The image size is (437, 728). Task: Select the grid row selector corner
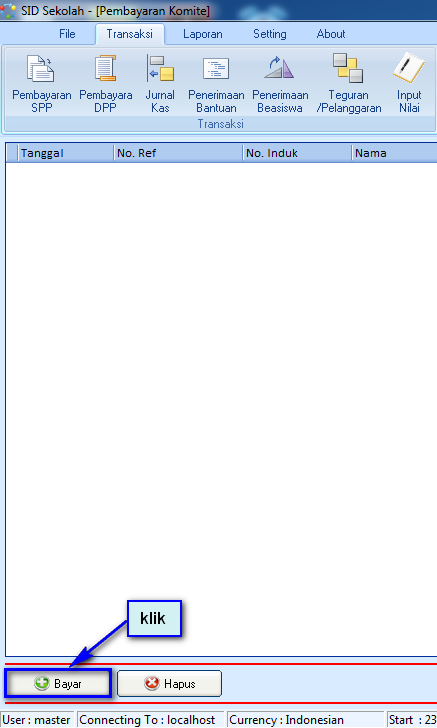12,153
